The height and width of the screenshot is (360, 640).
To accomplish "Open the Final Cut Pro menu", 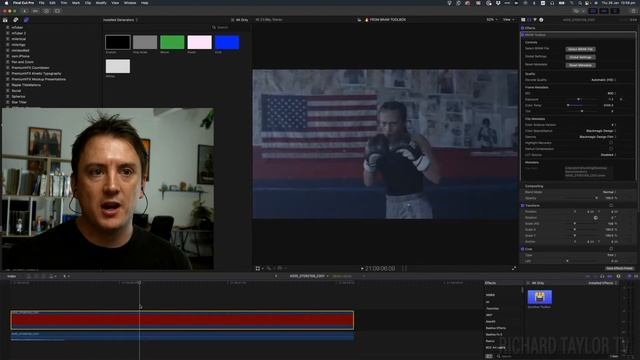I will pos(24,3).
